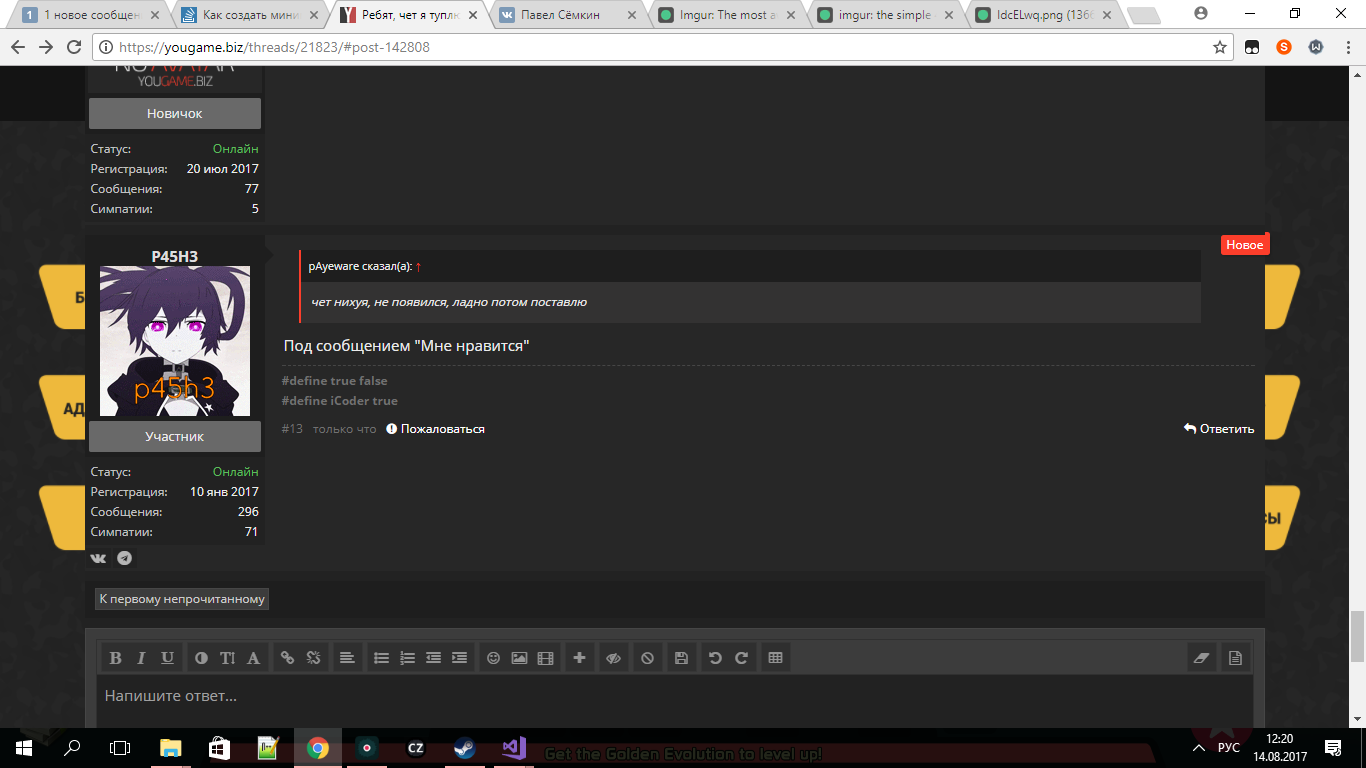Screen dimensions: 1366x768
Task: Insert media using the film icon
Action: 545,658
